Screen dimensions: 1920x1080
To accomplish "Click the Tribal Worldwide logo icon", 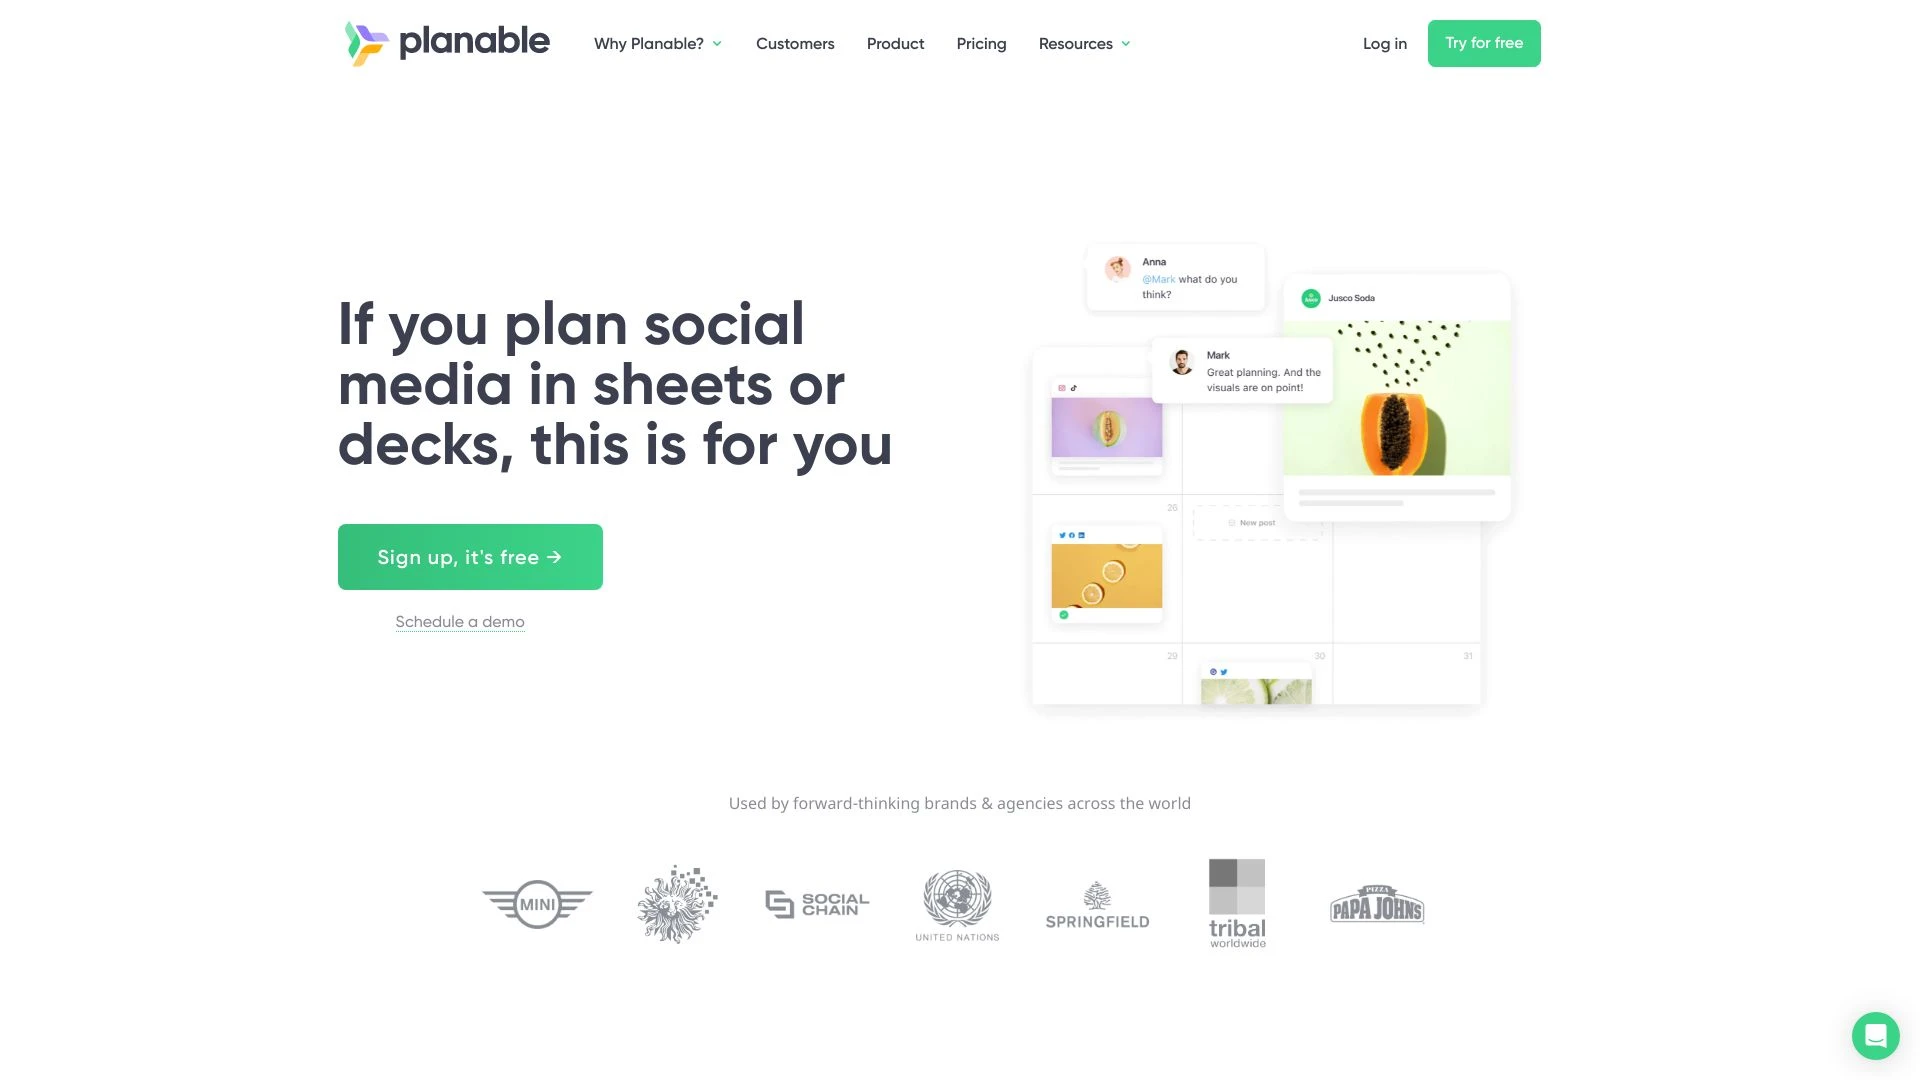I will (1236, 903).
